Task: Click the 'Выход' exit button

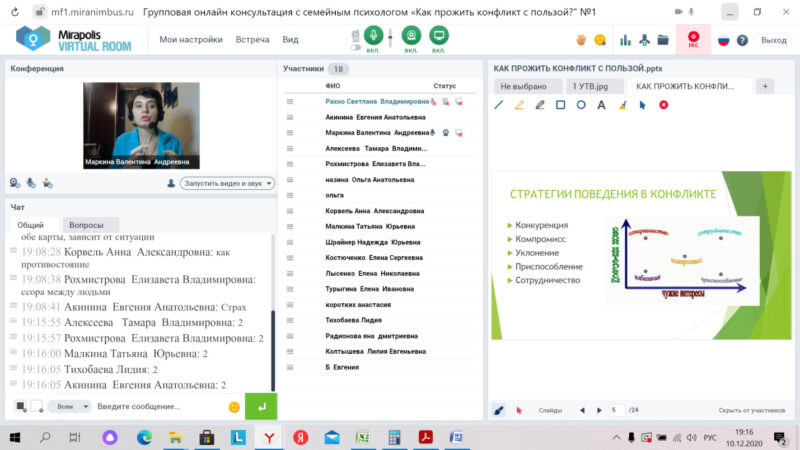Action: pos(773,40)
